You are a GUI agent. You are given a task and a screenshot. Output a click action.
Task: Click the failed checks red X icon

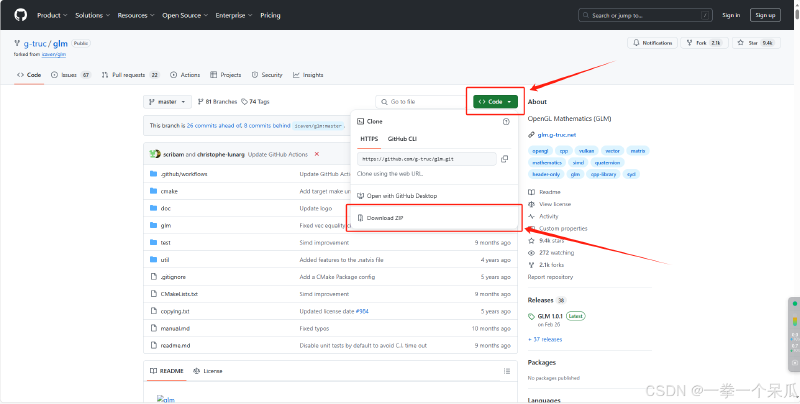[317, 154]
